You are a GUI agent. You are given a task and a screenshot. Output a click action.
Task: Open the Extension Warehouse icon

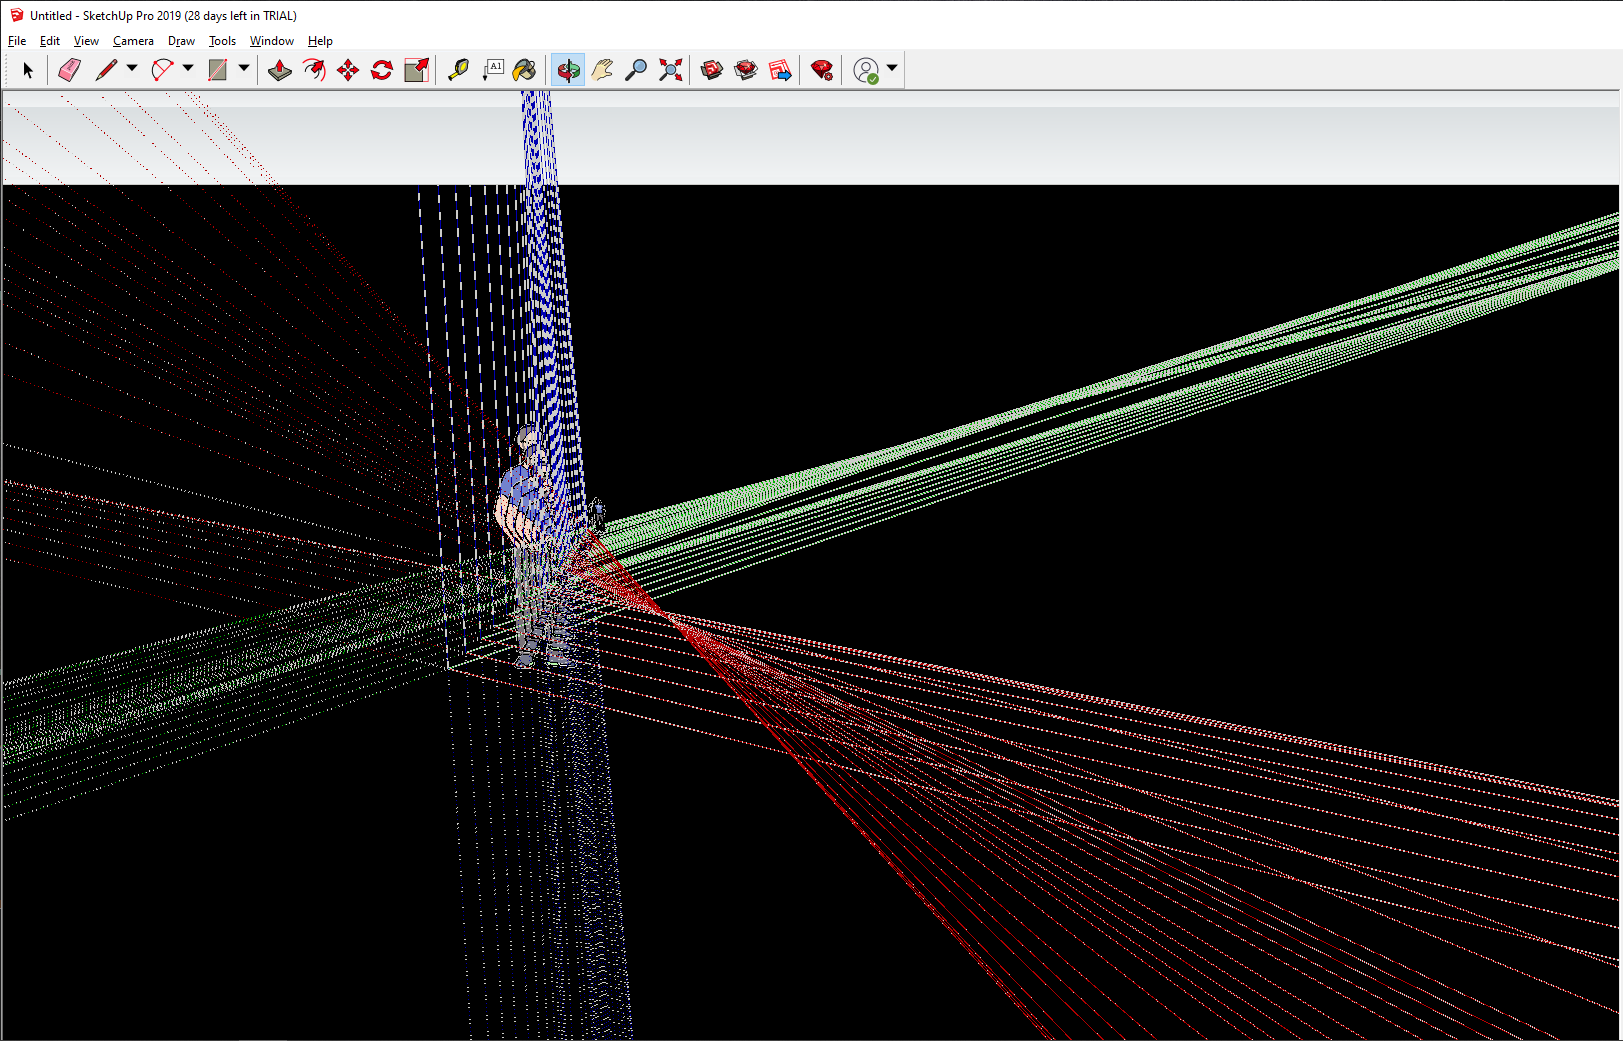(x=746, y=70)
